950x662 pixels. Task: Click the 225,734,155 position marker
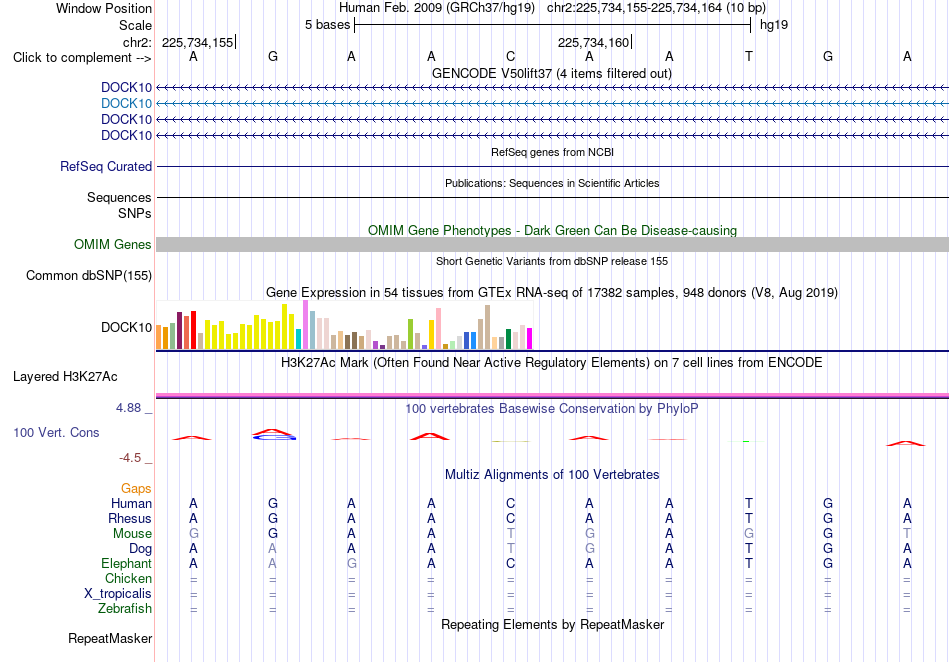(199, 42)
